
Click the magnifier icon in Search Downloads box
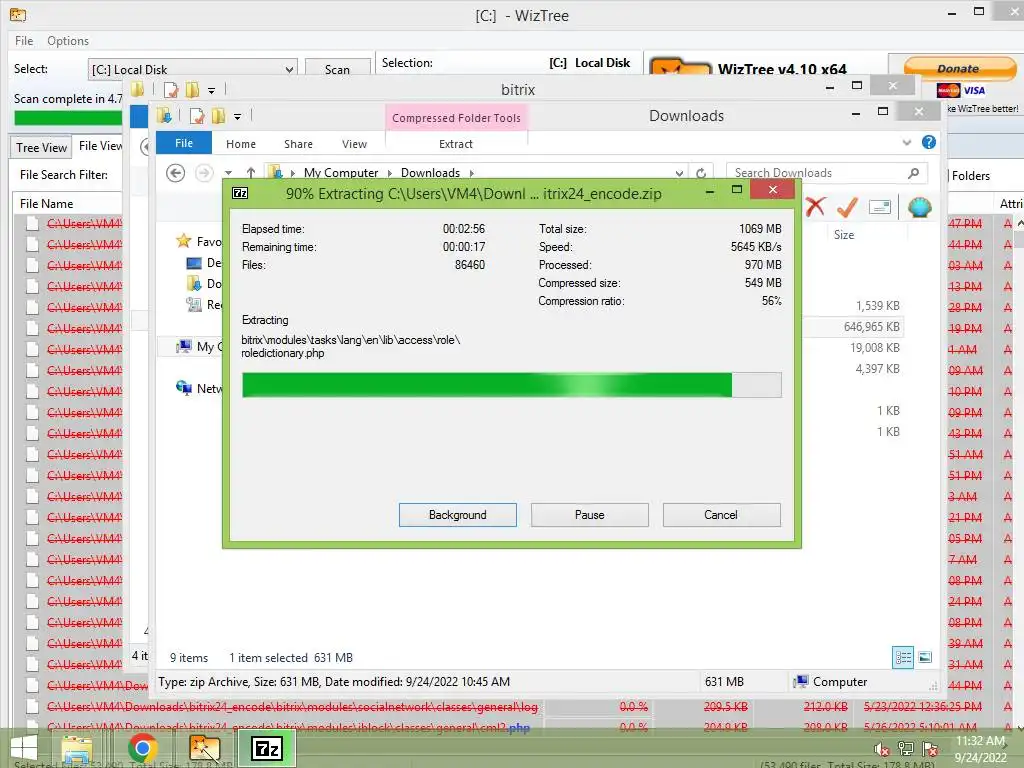pyautogui.click(x=913, y=172)
